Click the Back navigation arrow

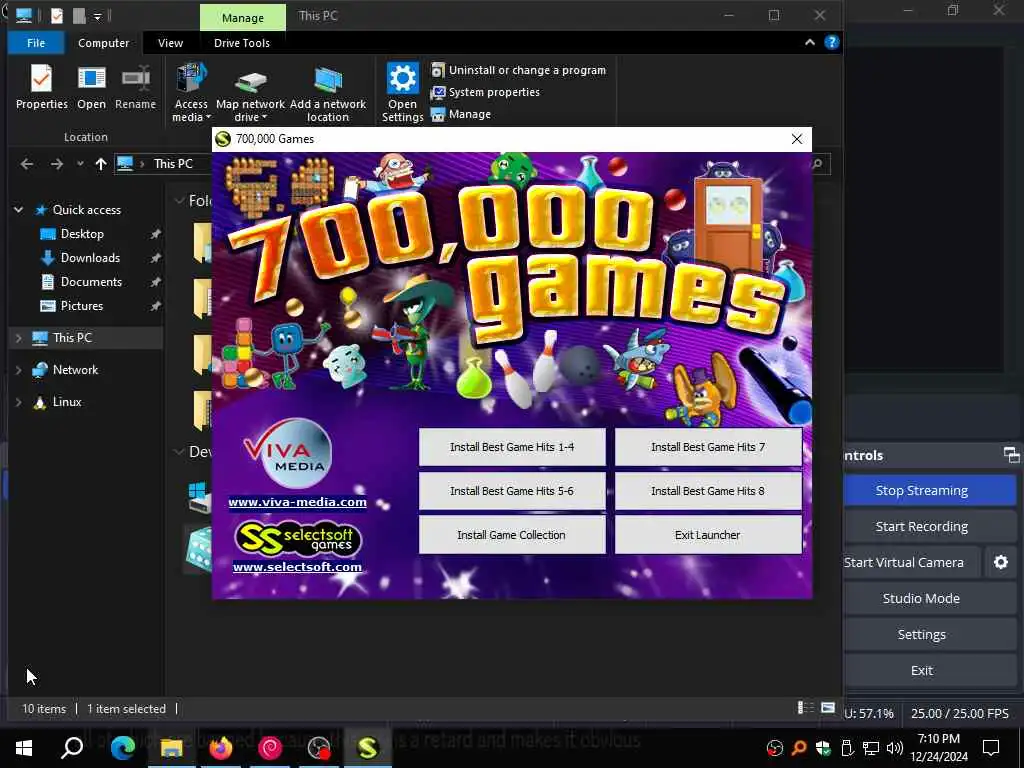[27, 164]
